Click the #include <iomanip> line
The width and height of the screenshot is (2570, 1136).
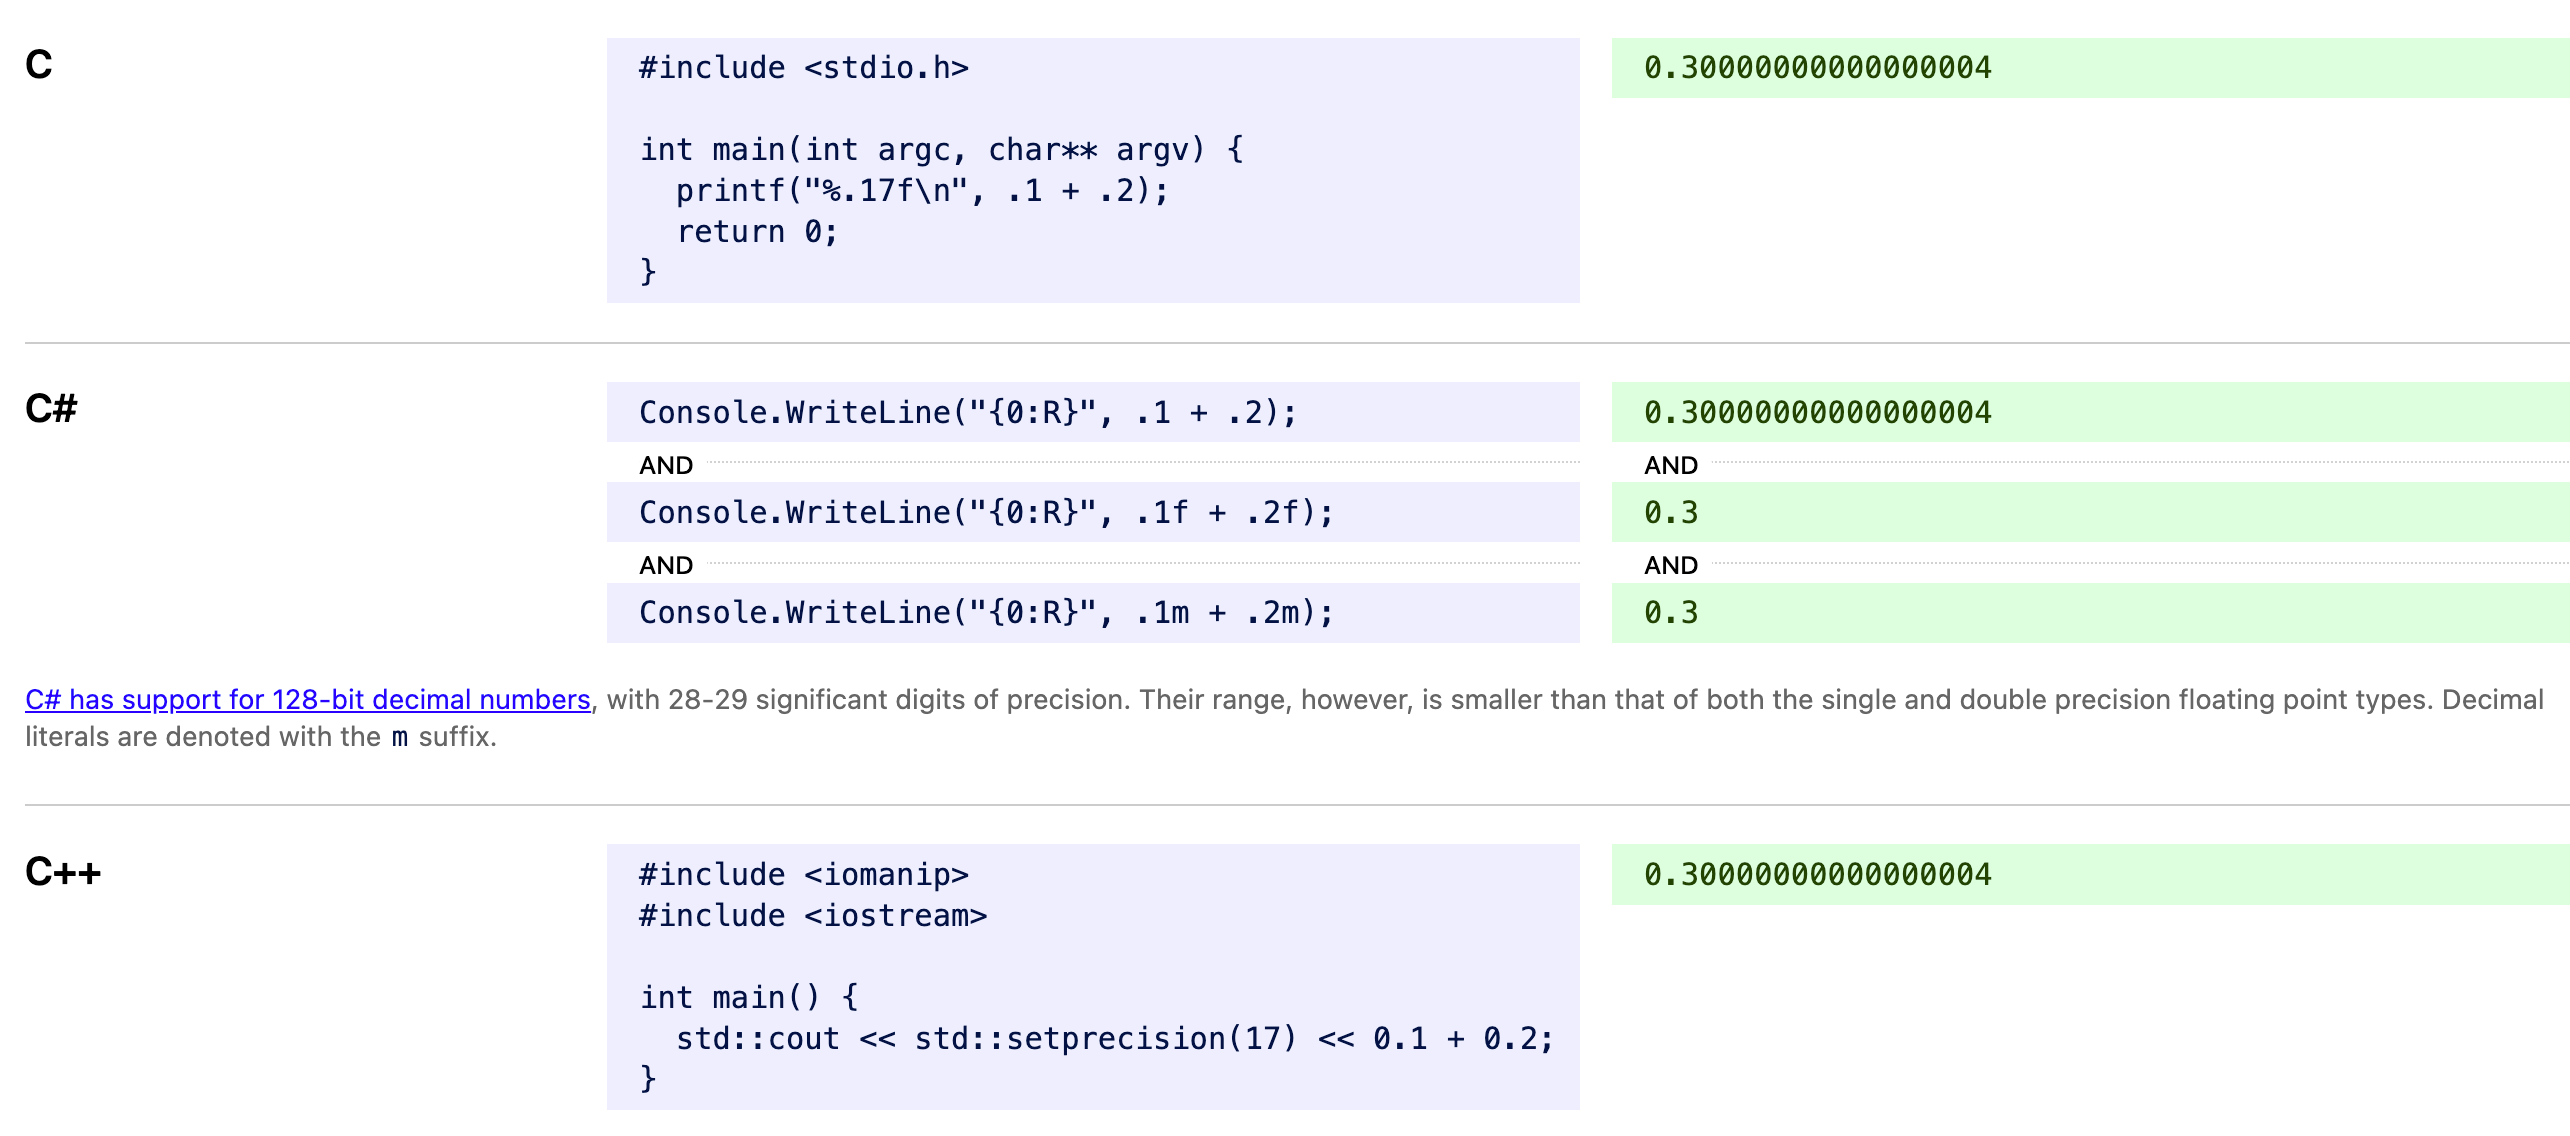(x=804, y=875)
